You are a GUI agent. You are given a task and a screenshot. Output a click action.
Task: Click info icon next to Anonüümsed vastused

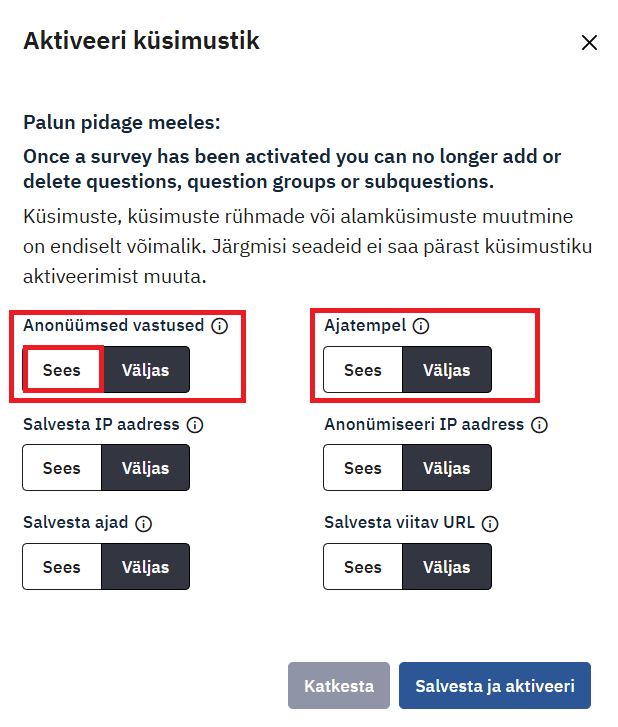click(220, 326)
